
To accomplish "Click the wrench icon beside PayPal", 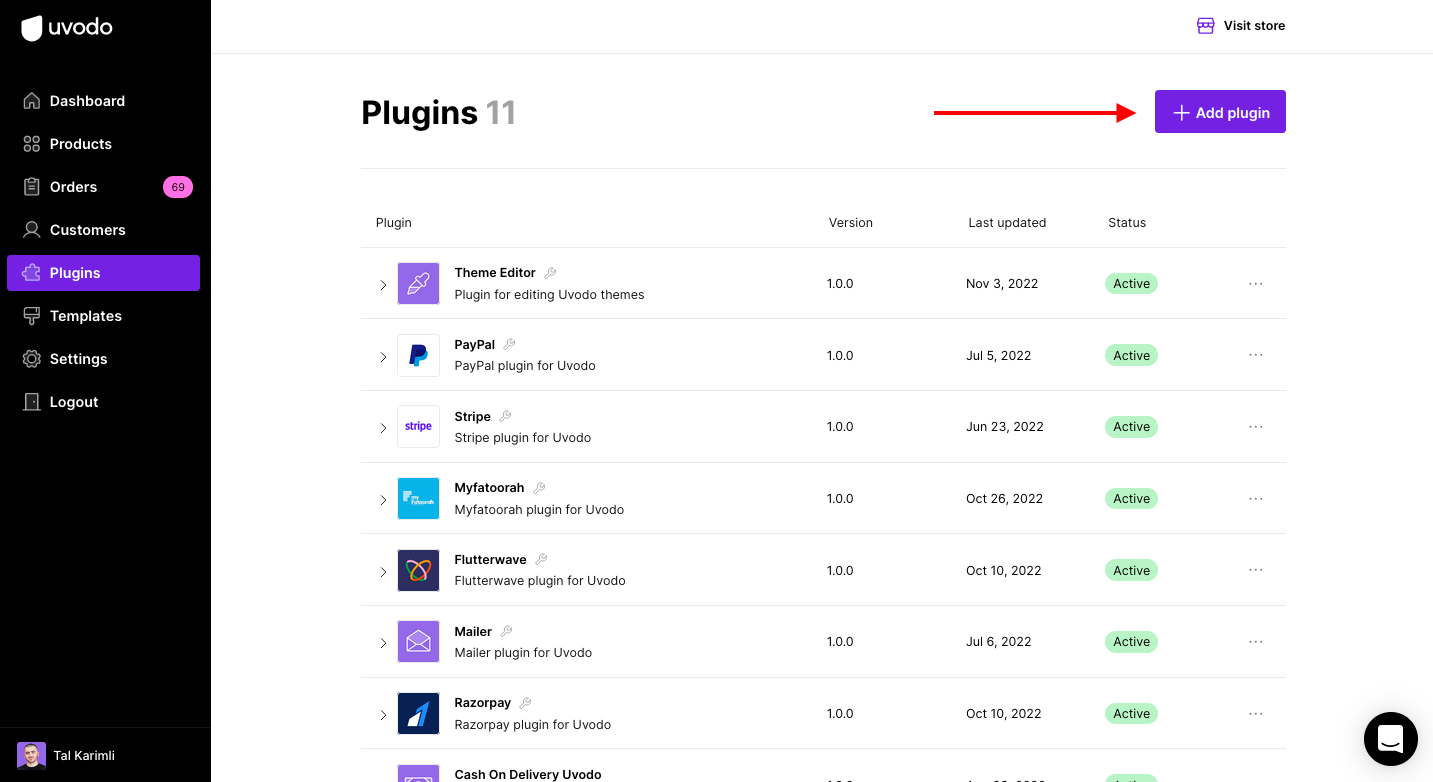I will (509, 344).
